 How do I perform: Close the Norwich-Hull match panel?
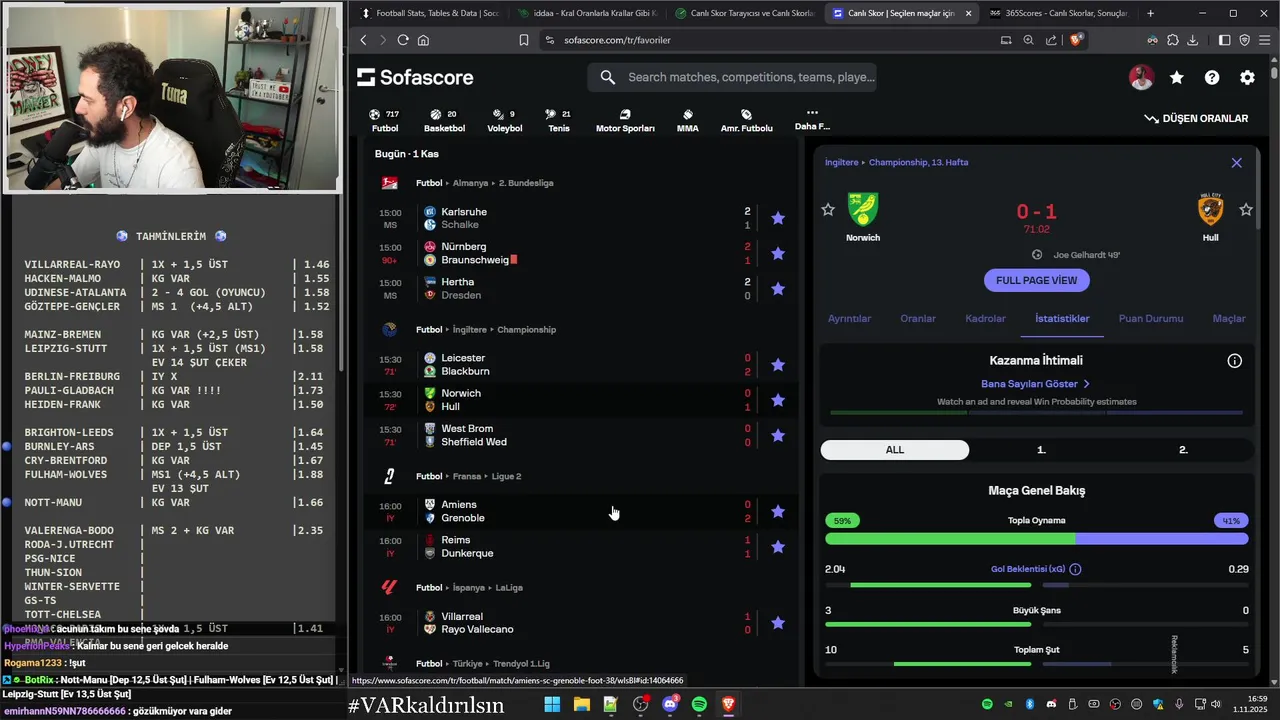tap(1236, 162)
